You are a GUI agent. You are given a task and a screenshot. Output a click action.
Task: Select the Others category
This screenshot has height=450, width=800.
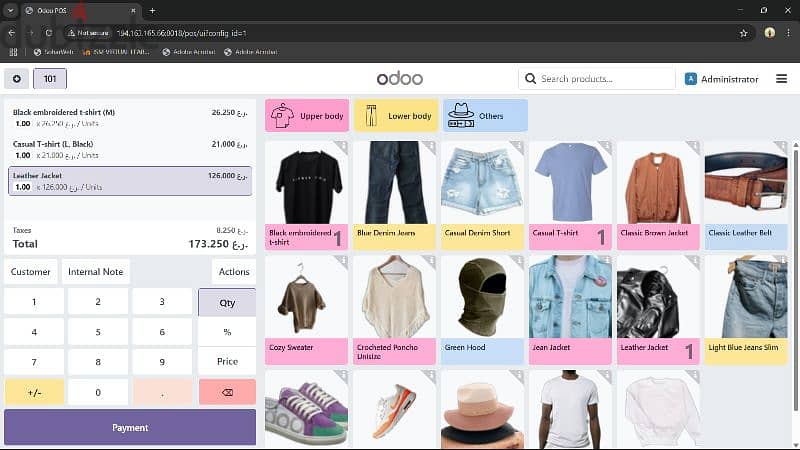click(485, 116)
